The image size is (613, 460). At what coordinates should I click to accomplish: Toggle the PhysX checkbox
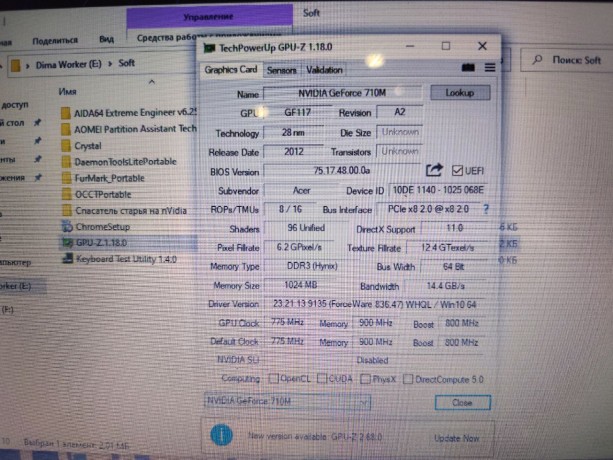365,379
